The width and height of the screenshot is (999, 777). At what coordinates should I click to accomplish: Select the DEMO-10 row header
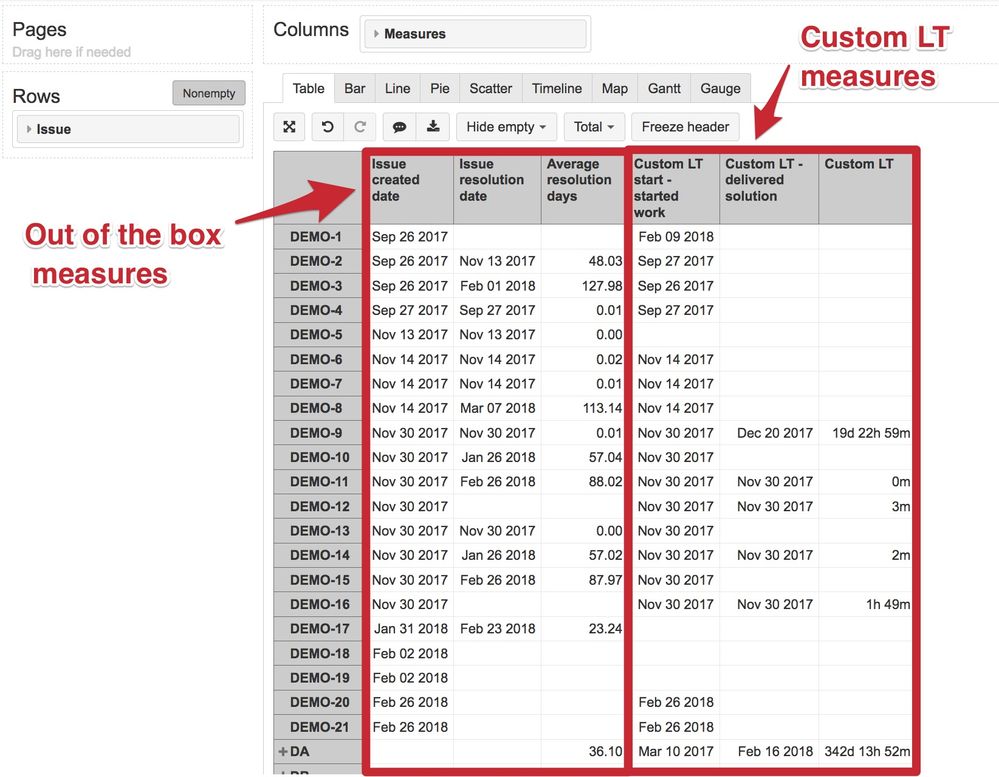tap(317, 457)
